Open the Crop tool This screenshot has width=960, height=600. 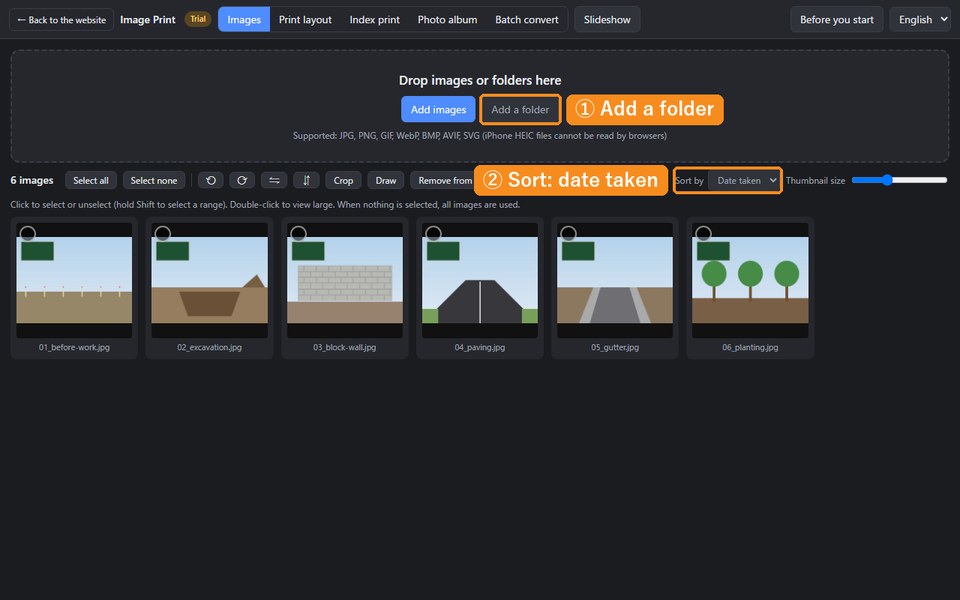[x=343, y=180]
